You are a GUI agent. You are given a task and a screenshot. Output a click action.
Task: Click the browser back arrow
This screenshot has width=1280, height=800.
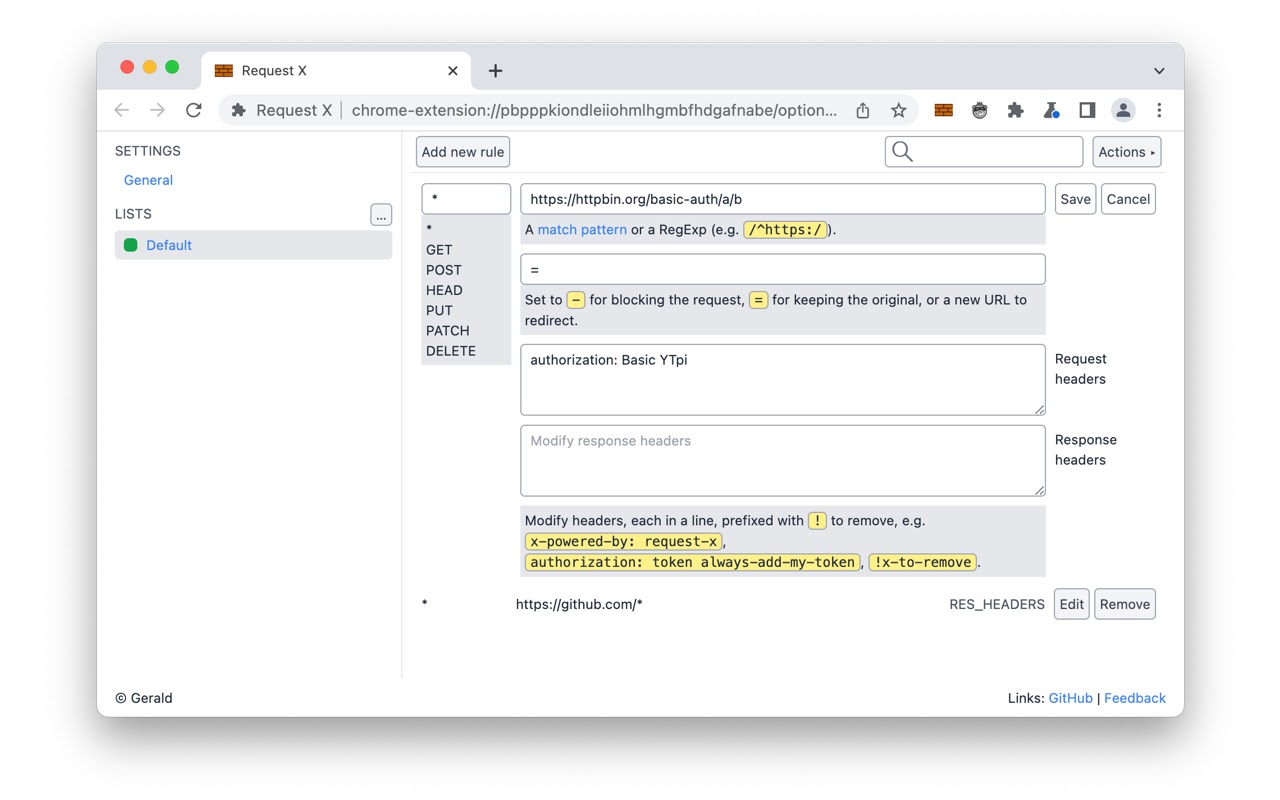pos(122,110)
